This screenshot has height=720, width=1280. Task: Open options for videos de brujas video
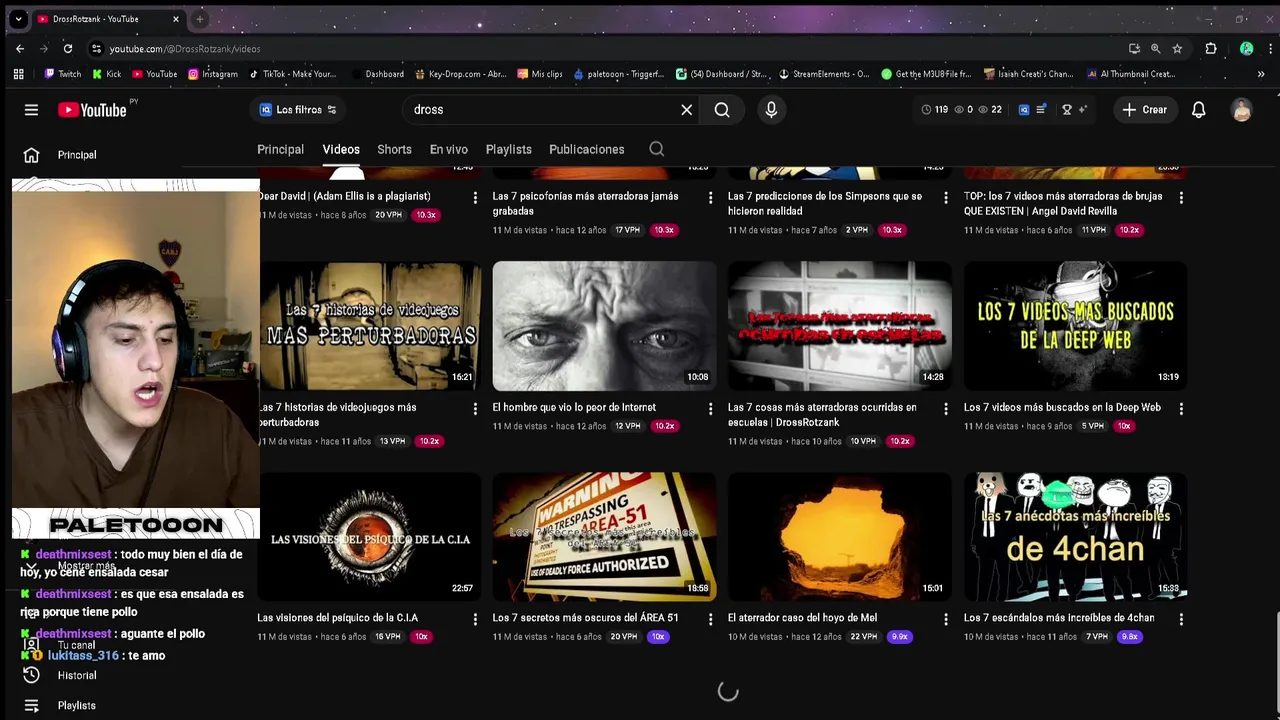[1181, 198]
